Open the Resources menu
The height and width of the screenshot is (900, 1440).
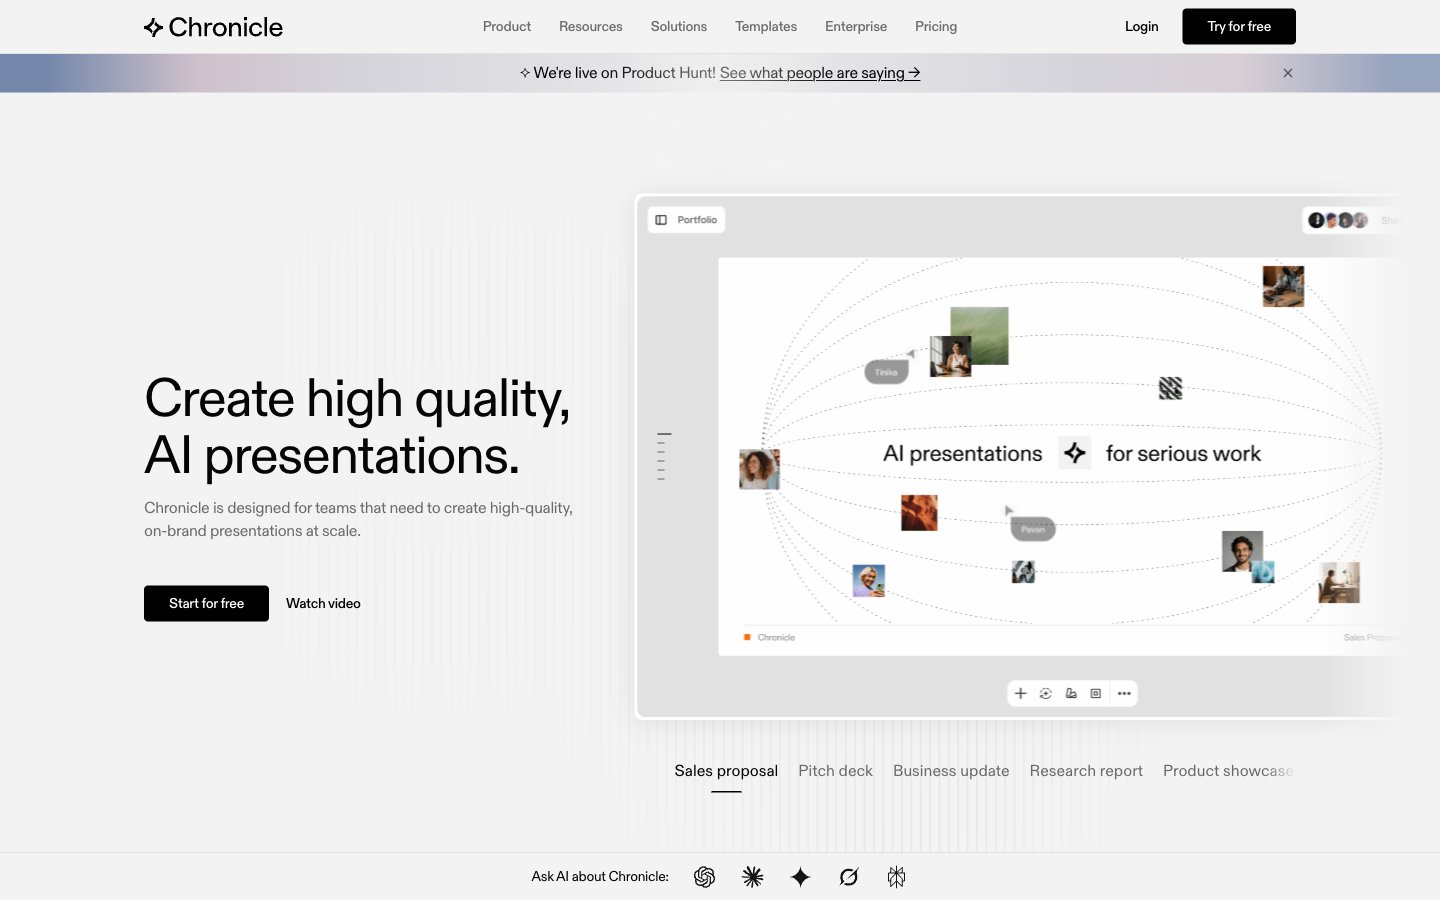591,27
